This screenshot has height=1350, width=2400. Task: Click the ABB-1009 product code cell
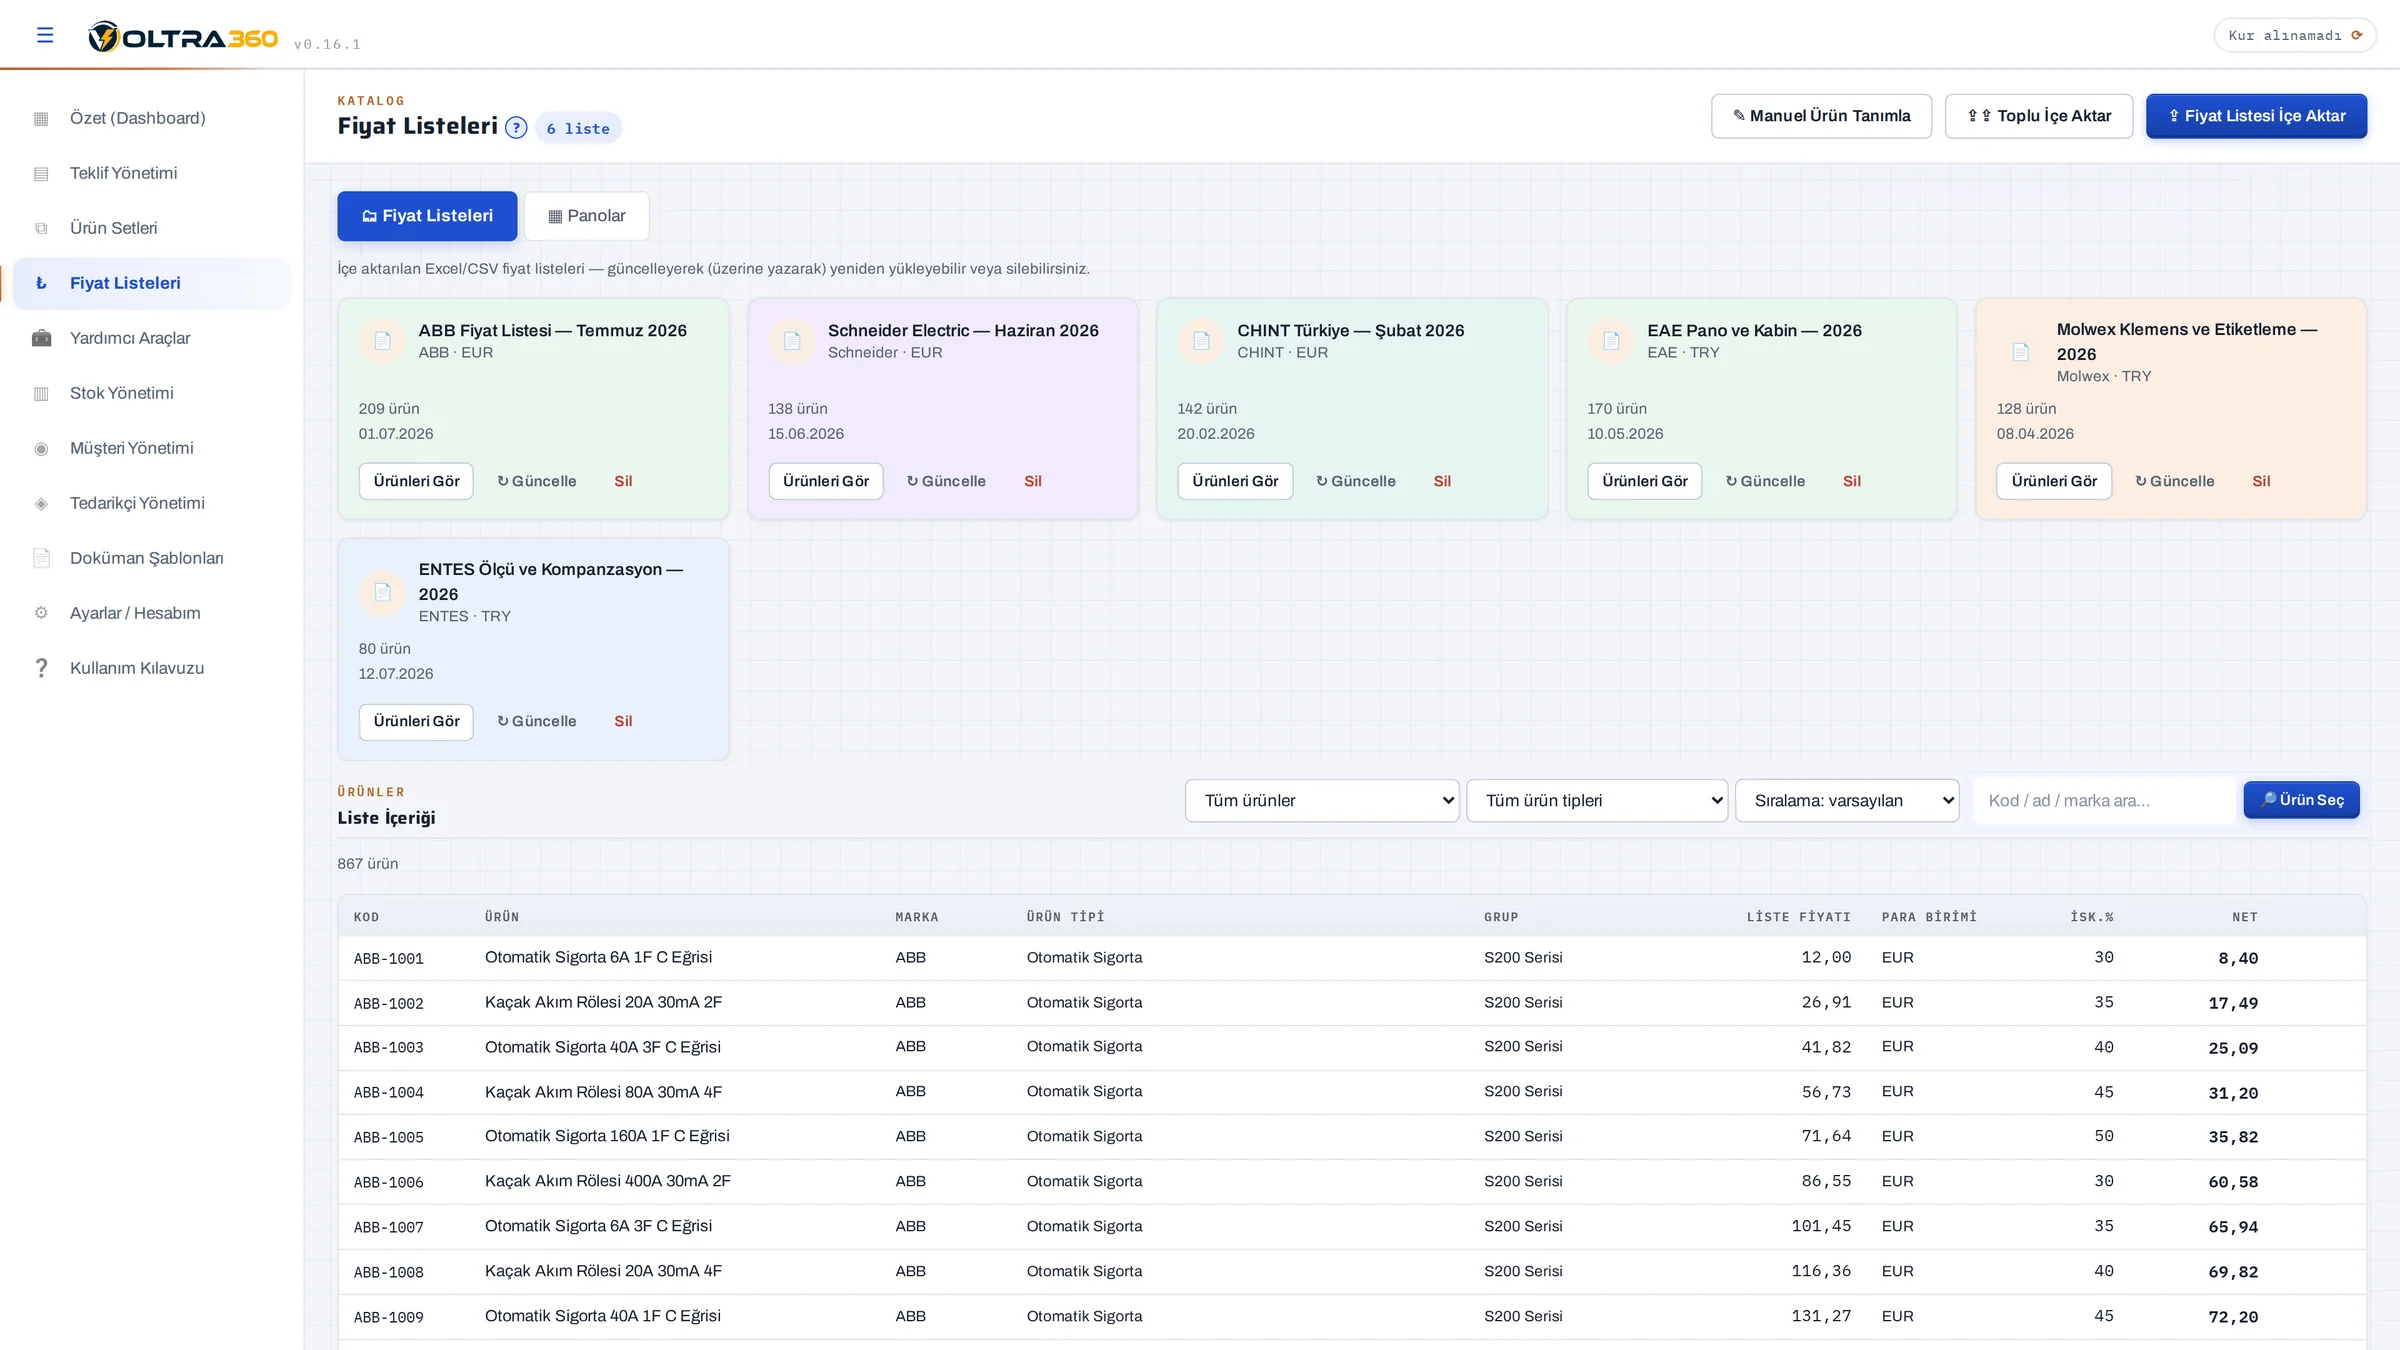pyautogui.click(x=389, y=1317)
